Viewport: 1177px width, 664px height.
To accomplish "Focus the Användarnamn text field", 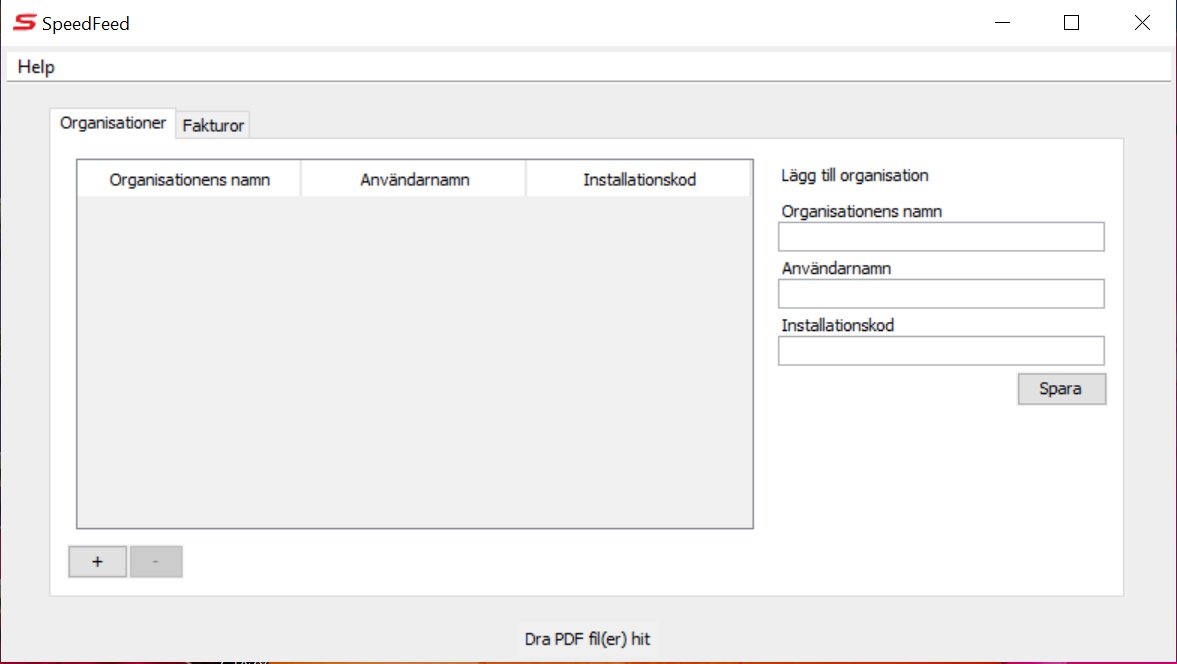I will [x=941, y=294].
